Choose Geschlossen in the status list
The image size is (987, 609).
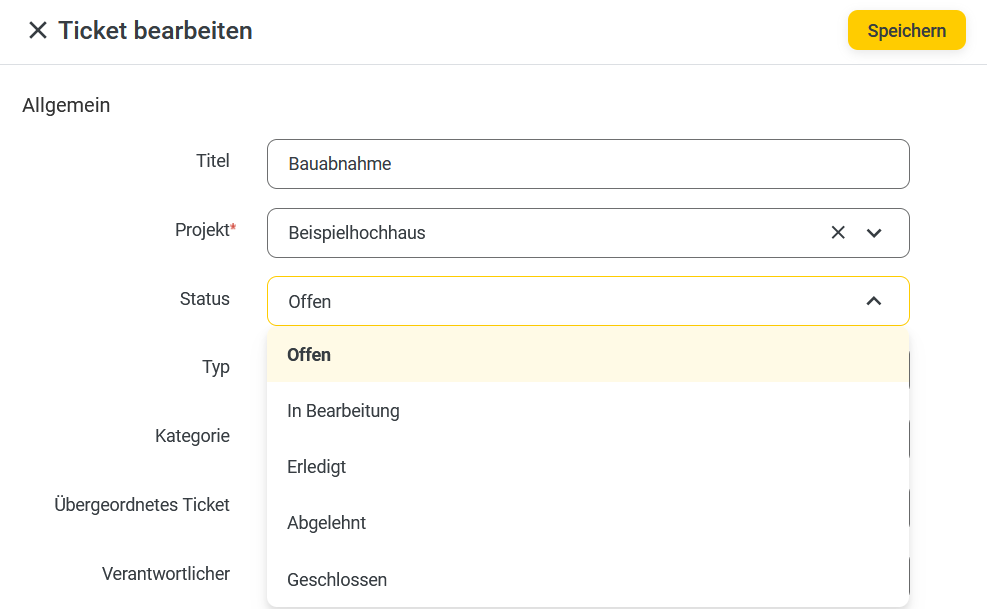click(x=588, y=579)
